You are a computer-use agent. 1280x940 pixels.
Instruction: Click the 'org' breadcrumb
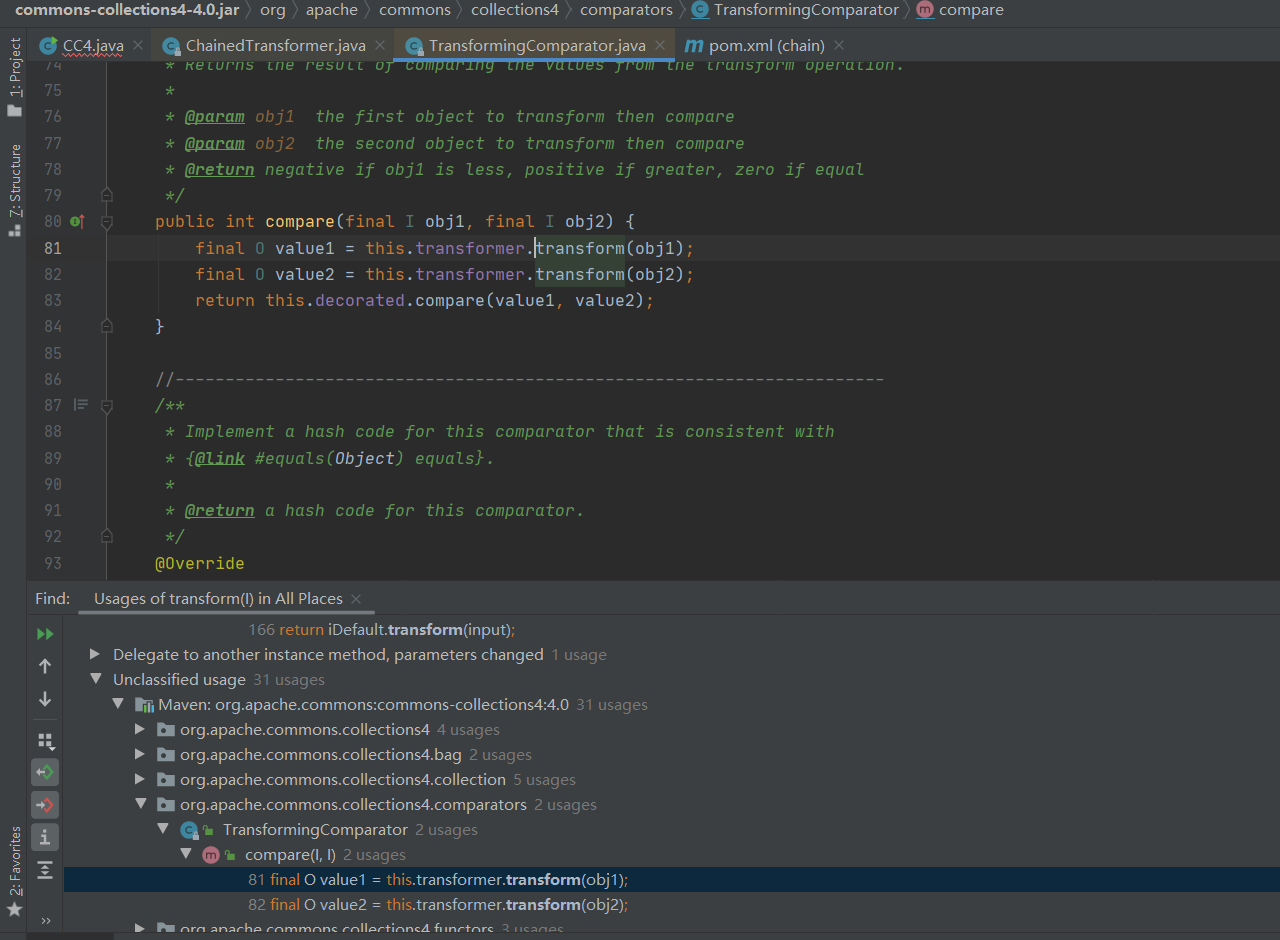pos(272,10)
